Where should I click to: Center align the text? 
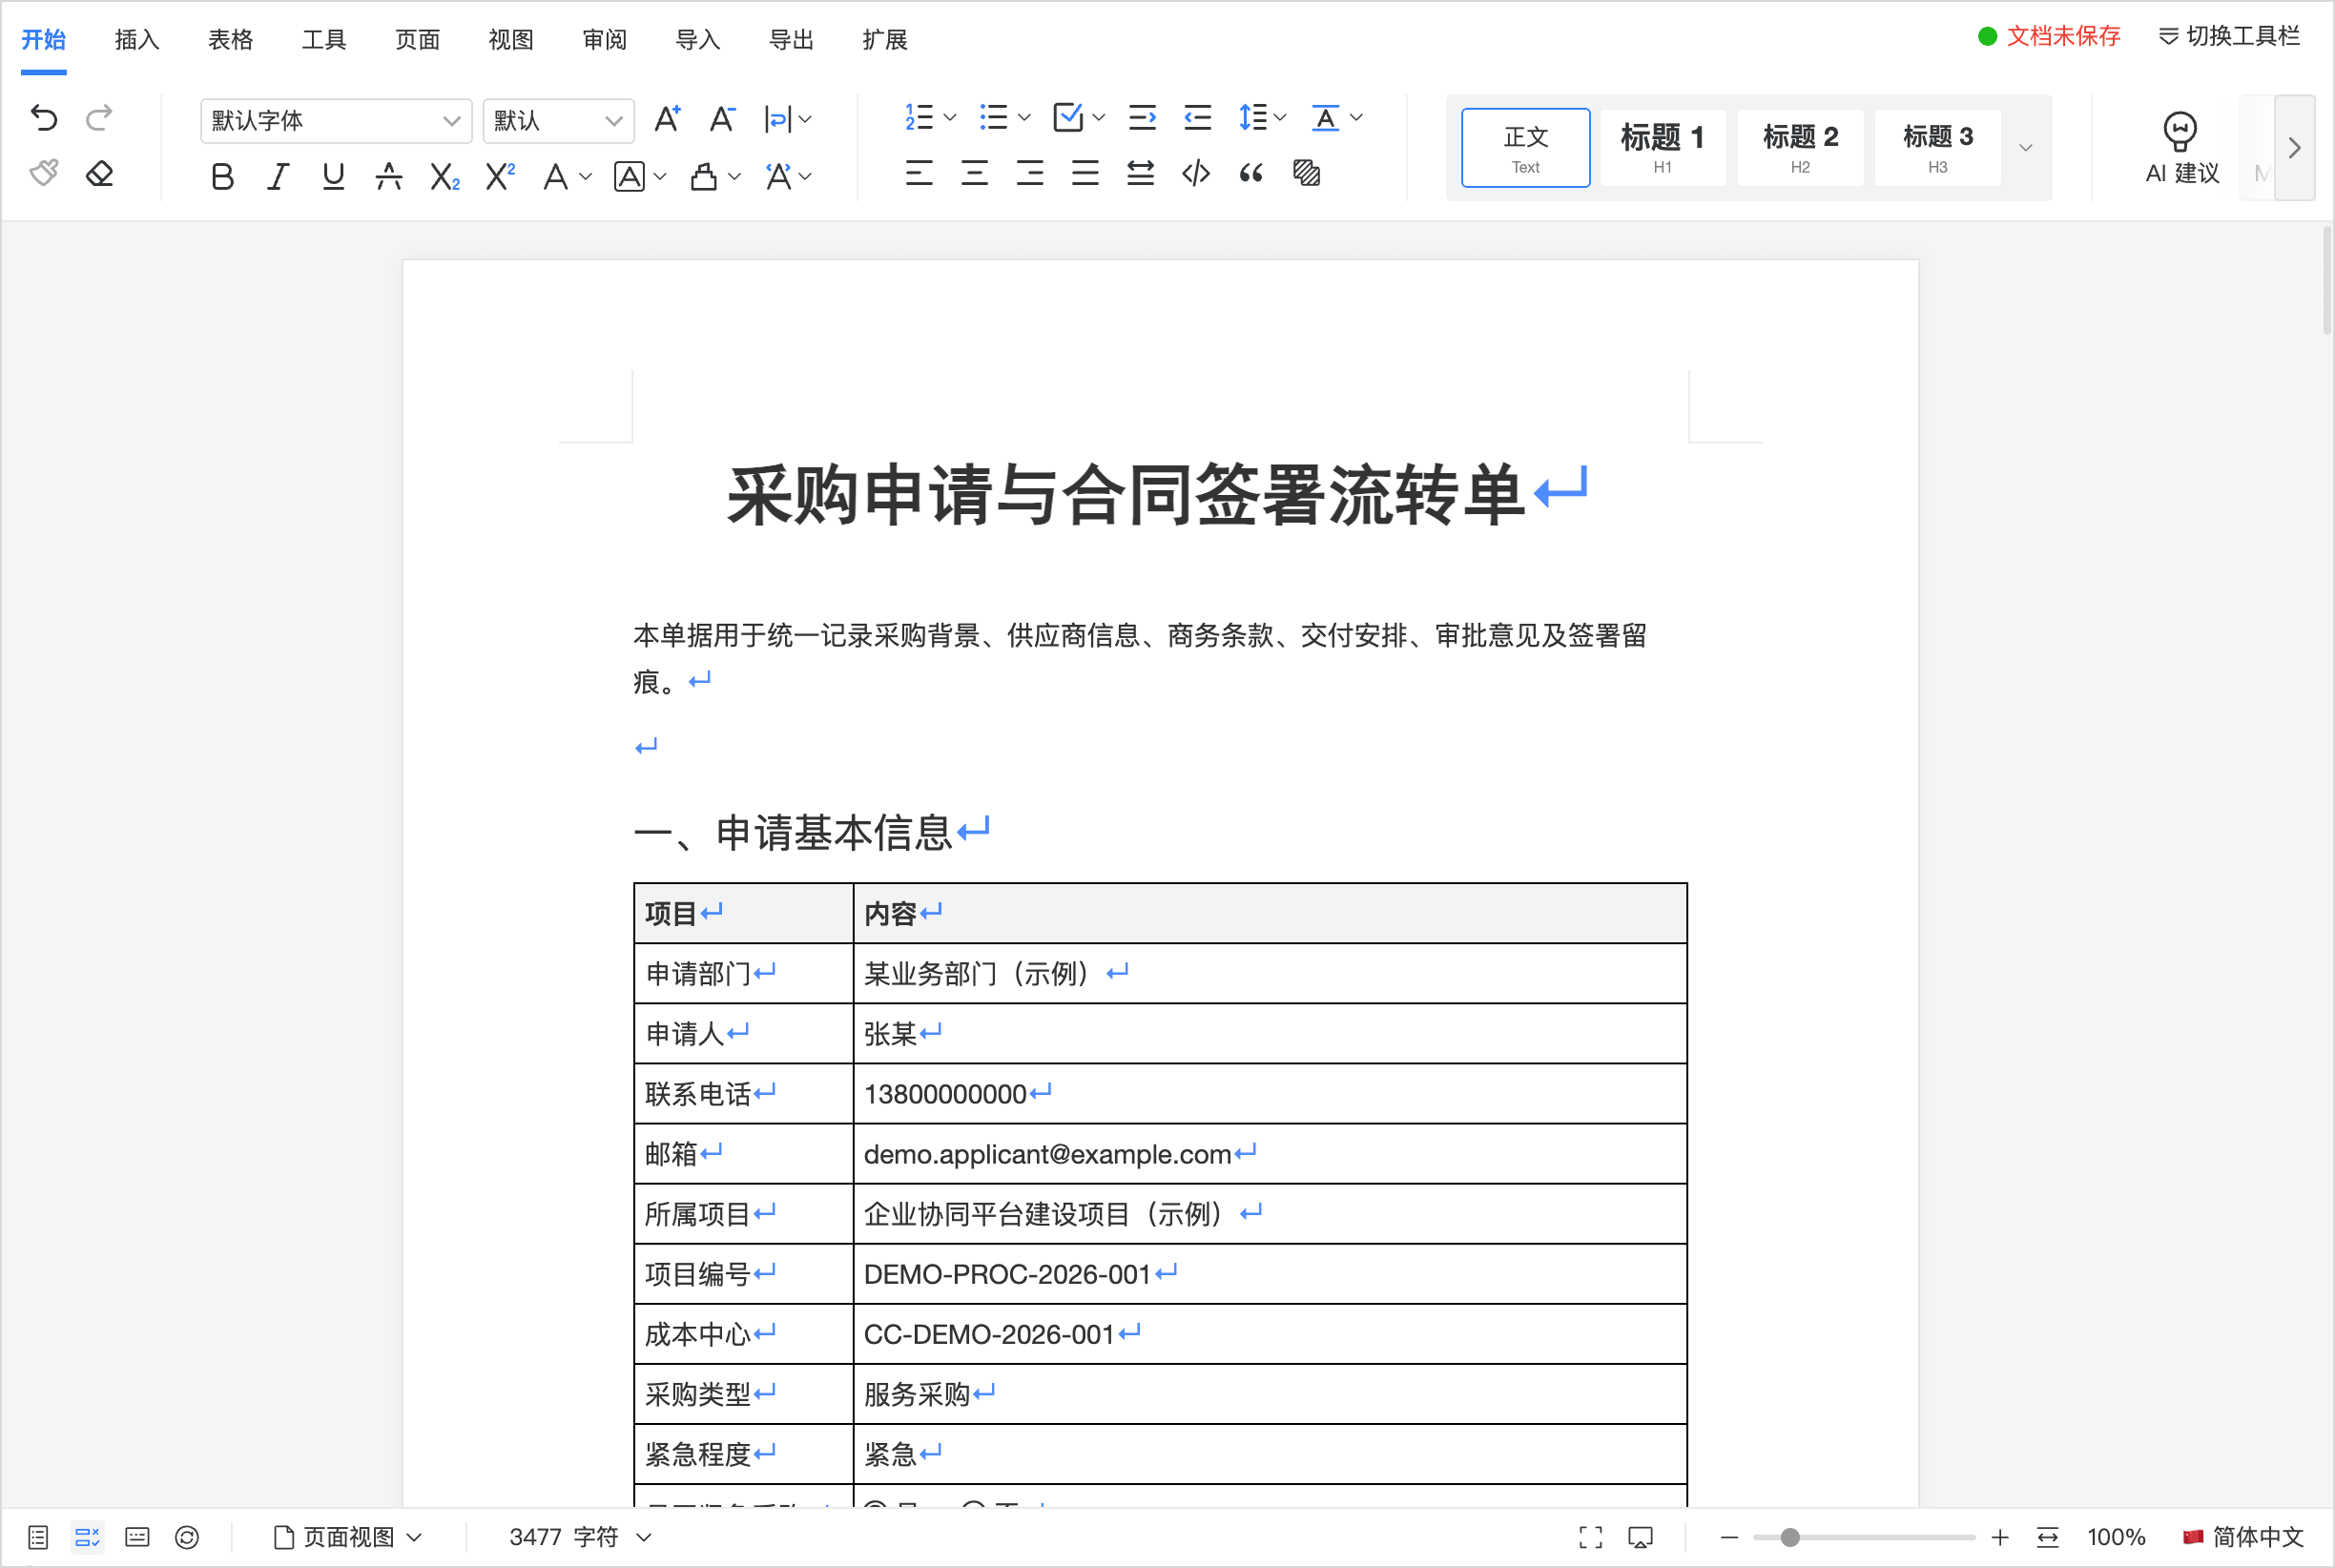[974, 174]
